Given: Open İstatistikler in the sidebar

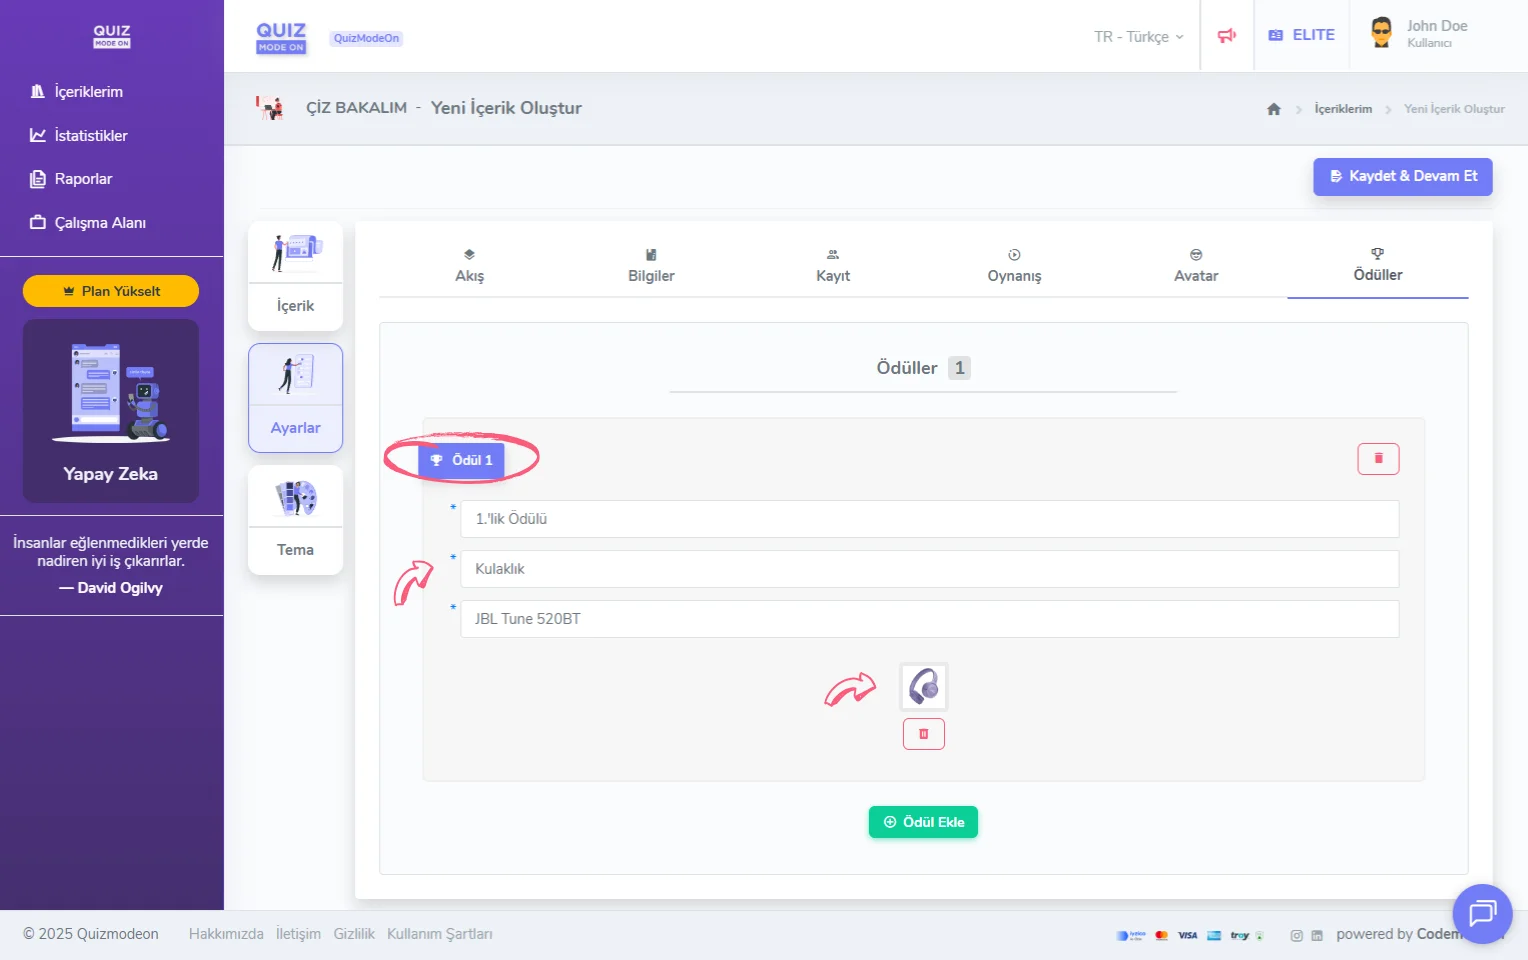Looking at the screenshot, I should click(90, 136).
